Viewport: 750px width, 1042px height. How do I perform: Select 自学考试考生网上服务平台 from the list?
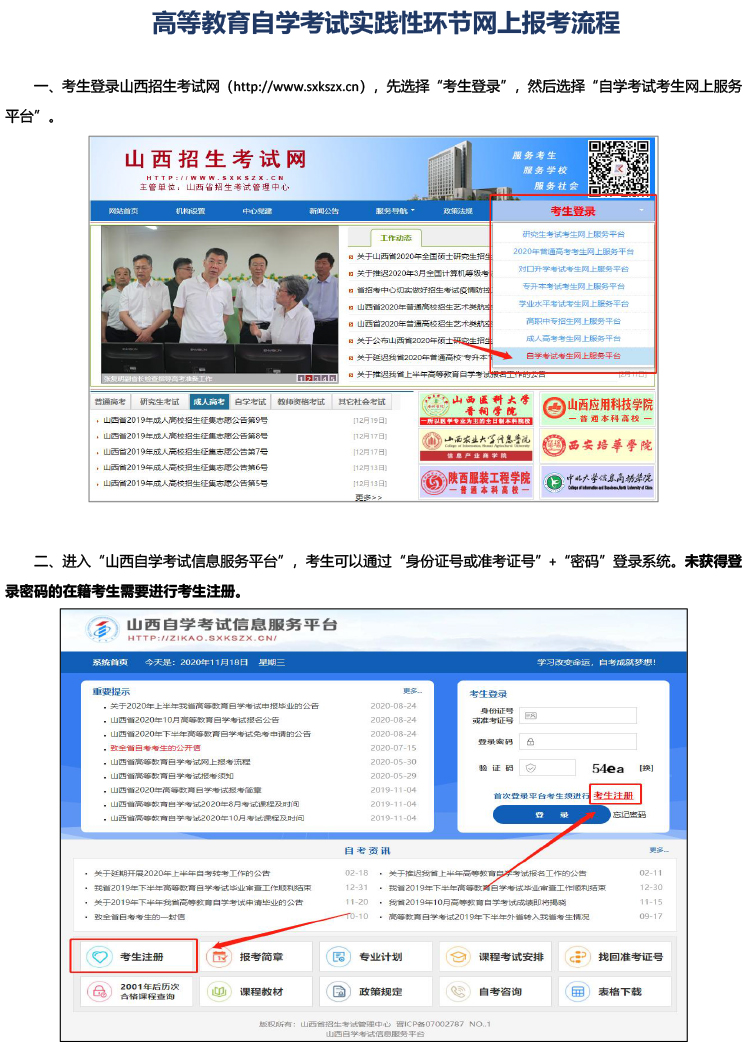pyautogui.click(x=573, y=356)
